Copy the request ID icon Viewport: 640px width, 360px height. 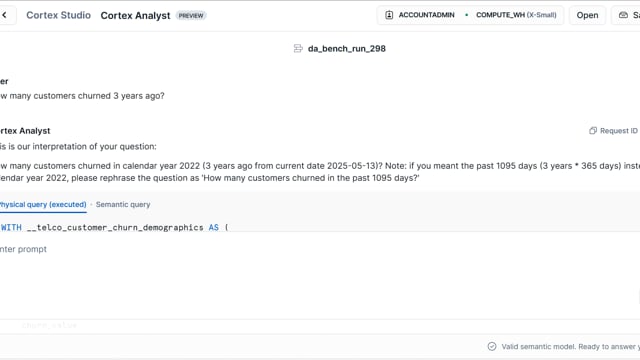point(593,131)
